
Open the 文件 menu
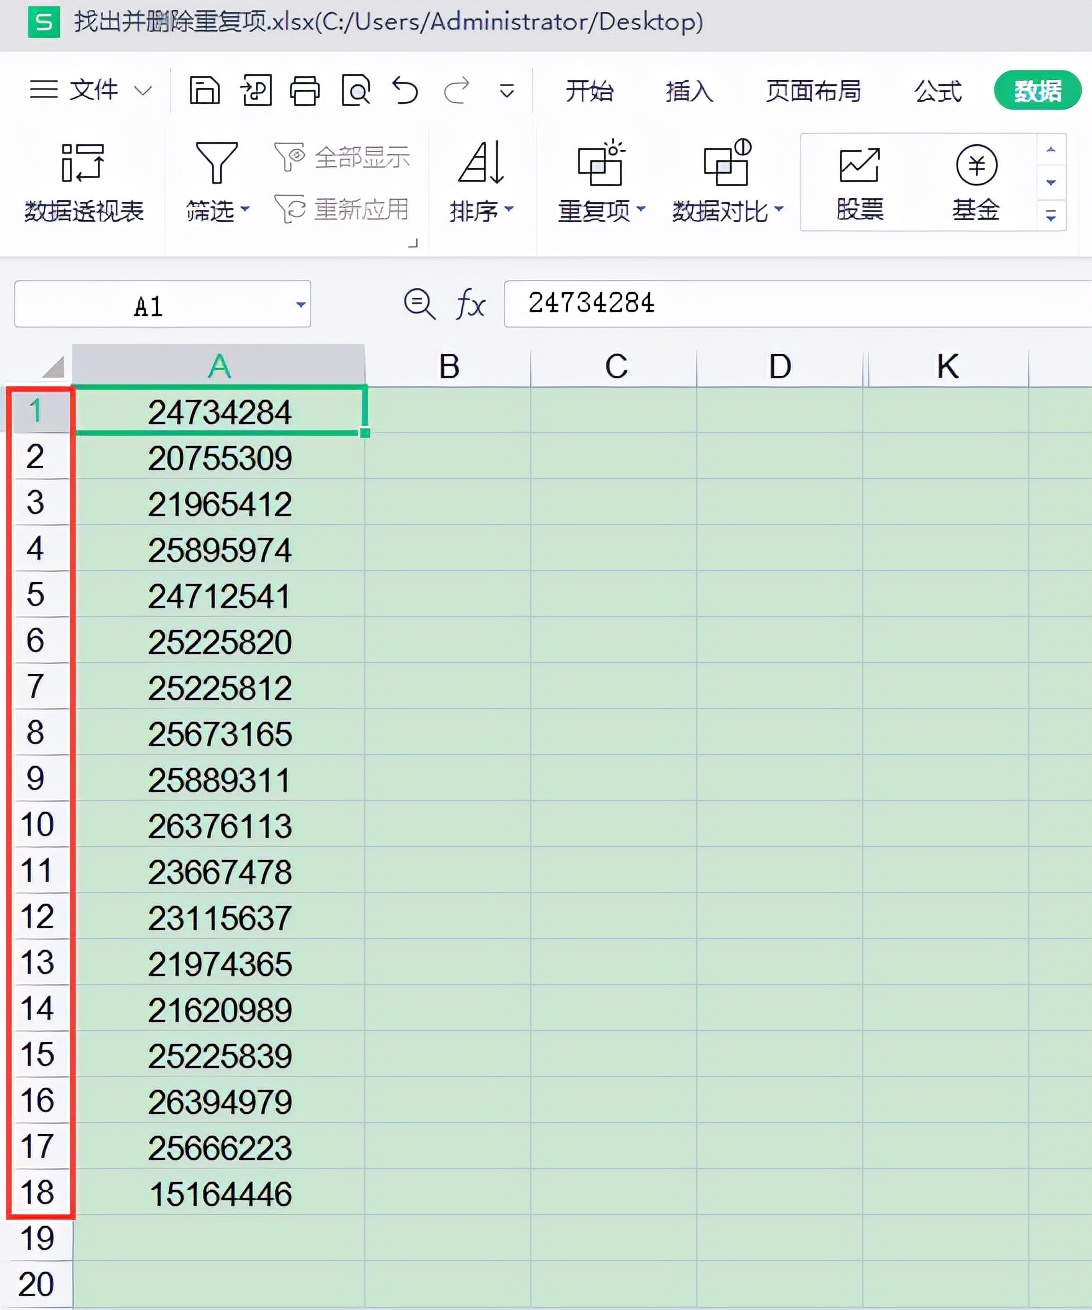[x=94, y=90]
